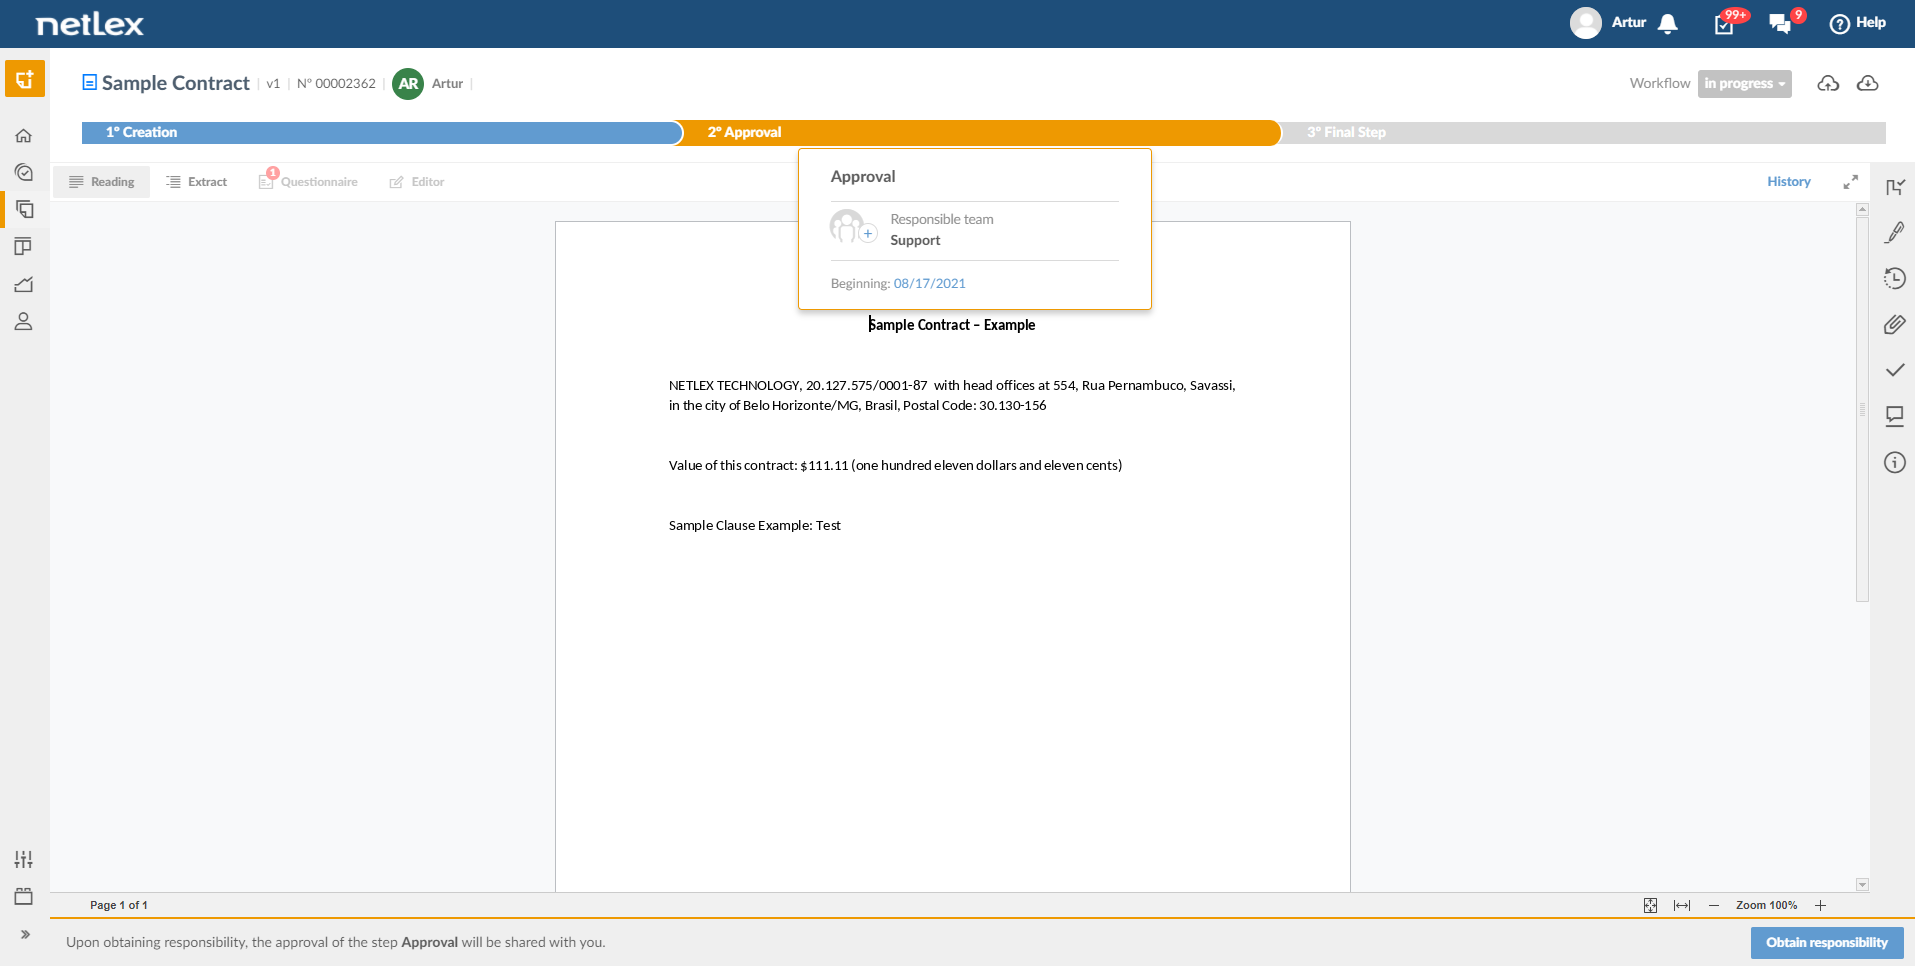Open the attachments paperclip icon
The width and height of the screenshot is (1915, 966).
1895,324
